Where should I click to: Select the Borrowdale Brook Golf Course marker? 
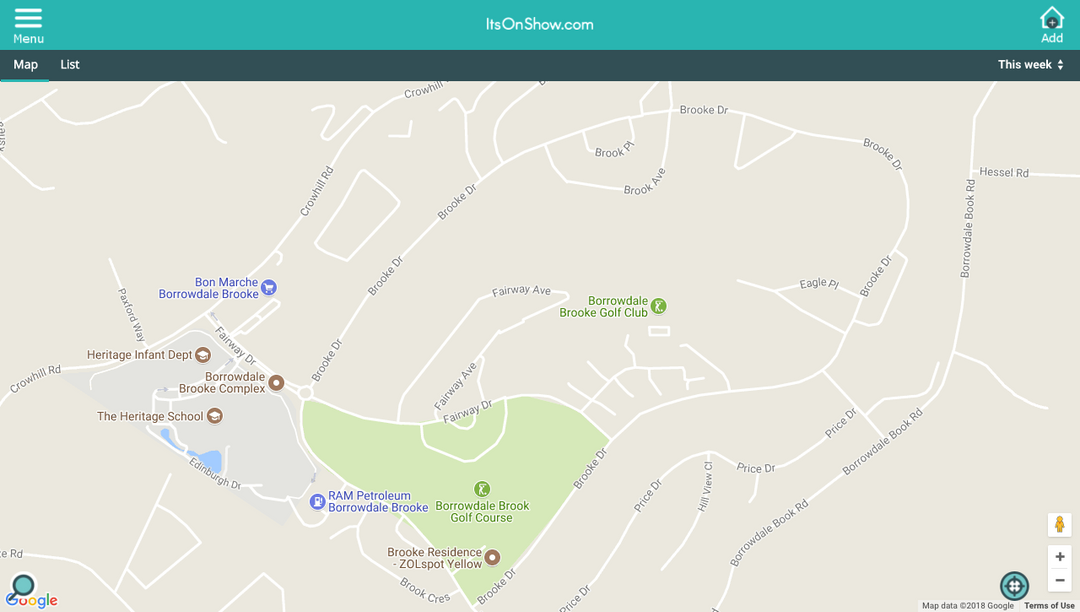482,489
